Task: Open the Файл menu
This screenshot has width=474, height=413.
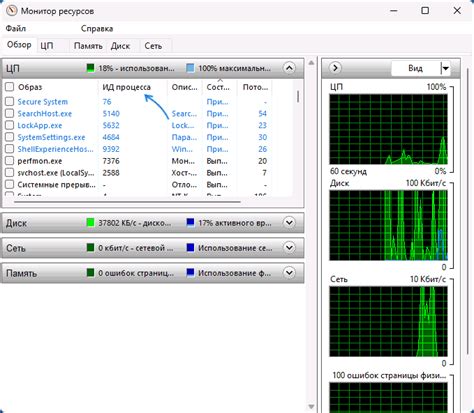Action: click(x=16, y=29)
